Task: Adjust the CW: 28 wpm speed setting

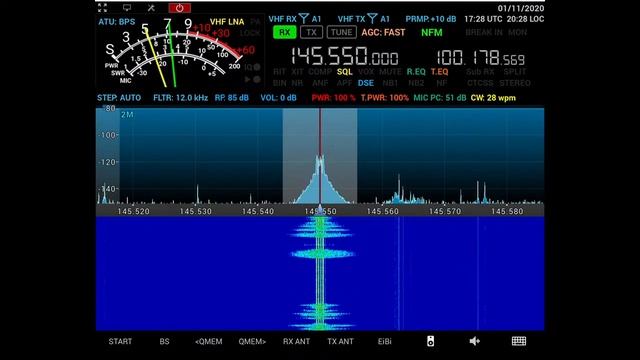Action: [x=493, y=98]
